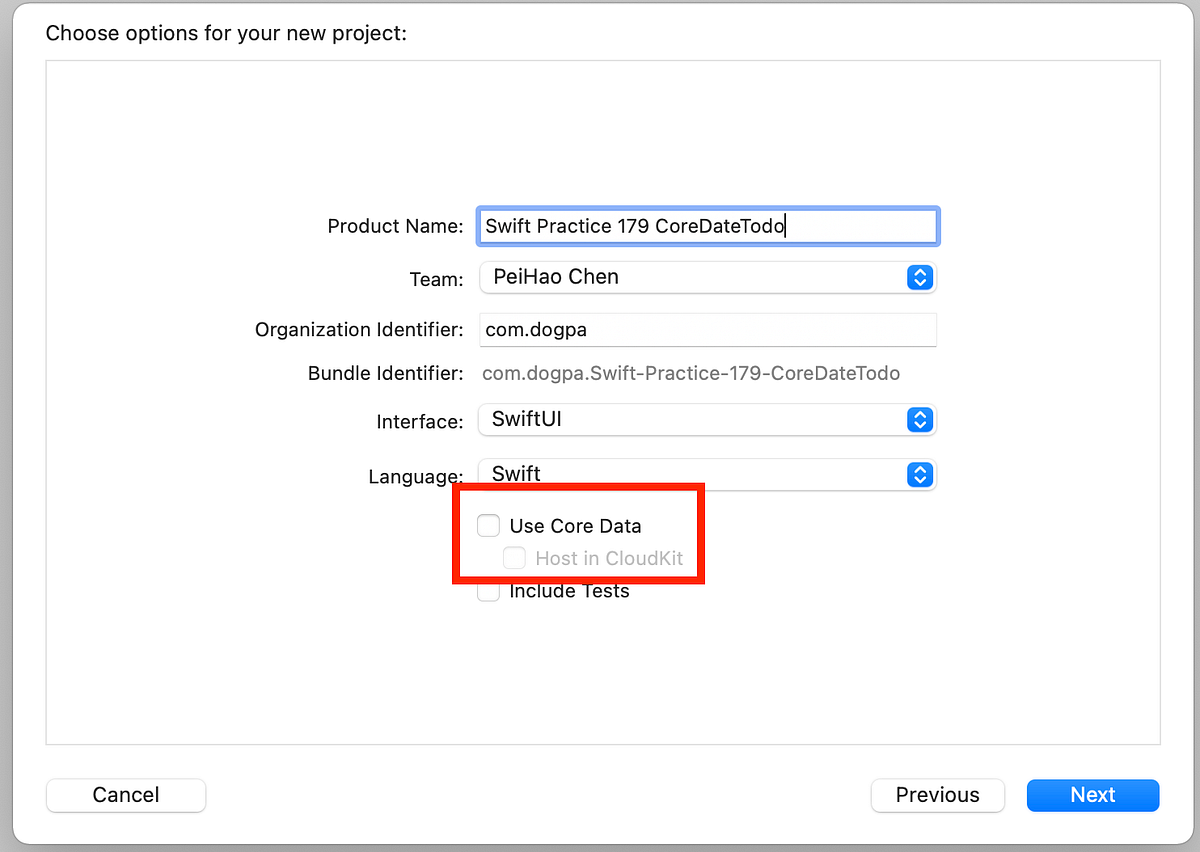Viewport: 1200px width, 852px height.
Task: Open the Interface dropdown showing SwiftUI
Action: [700, 419]
